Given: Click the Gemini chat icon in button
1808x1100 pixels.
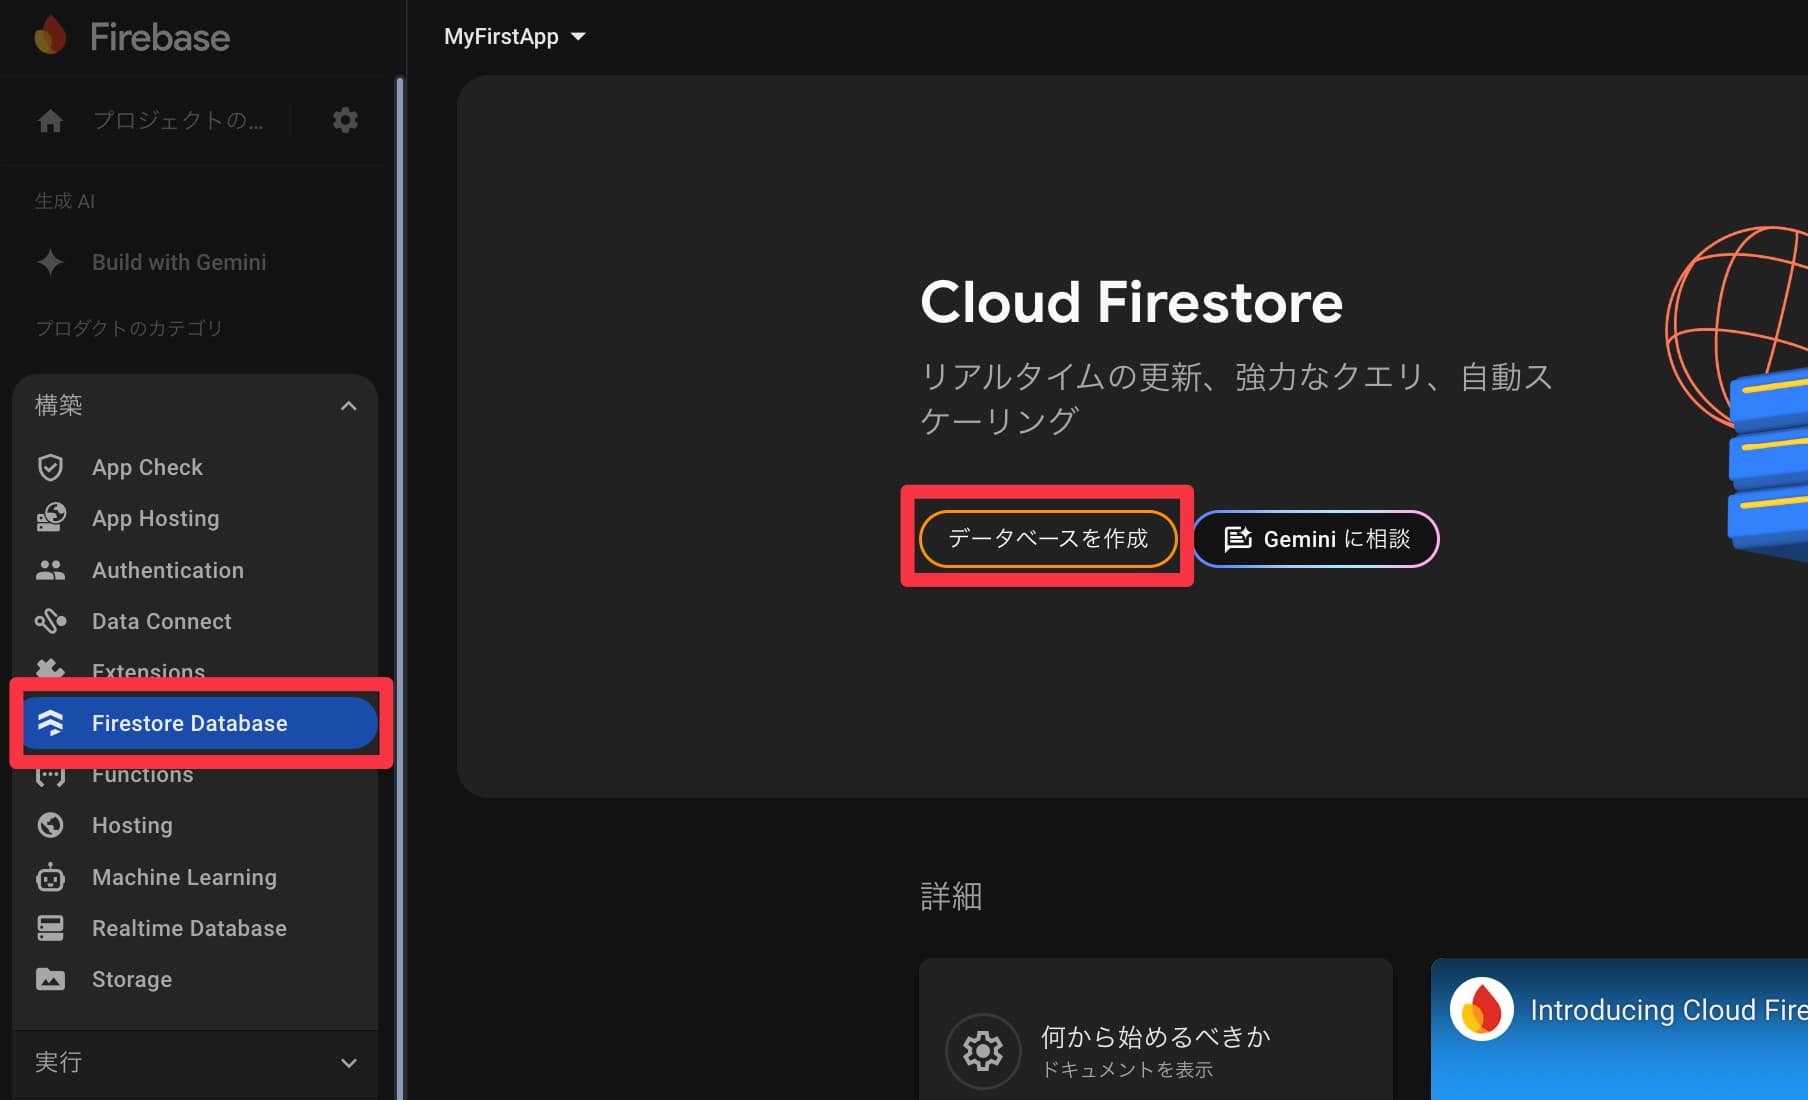Looking at the screenshot, I should pos(1238,538).
